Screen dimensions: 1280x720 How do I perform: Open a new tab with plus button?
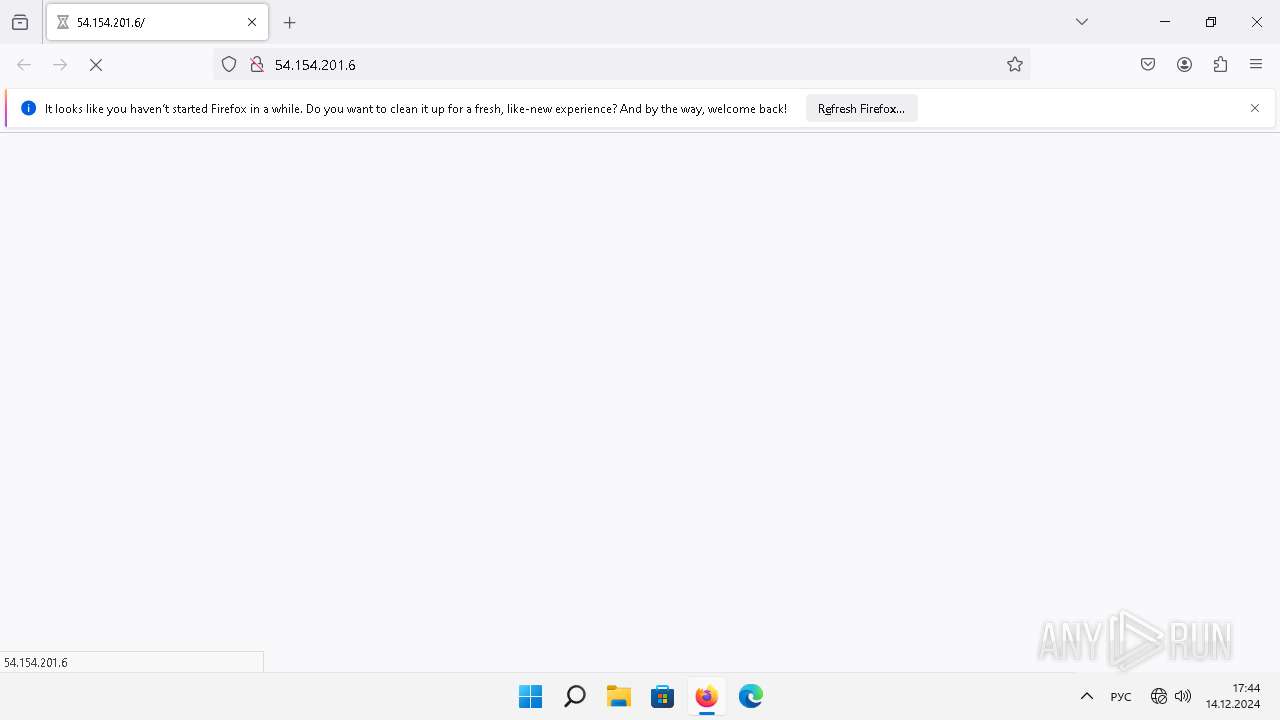(x=290, y=22)
